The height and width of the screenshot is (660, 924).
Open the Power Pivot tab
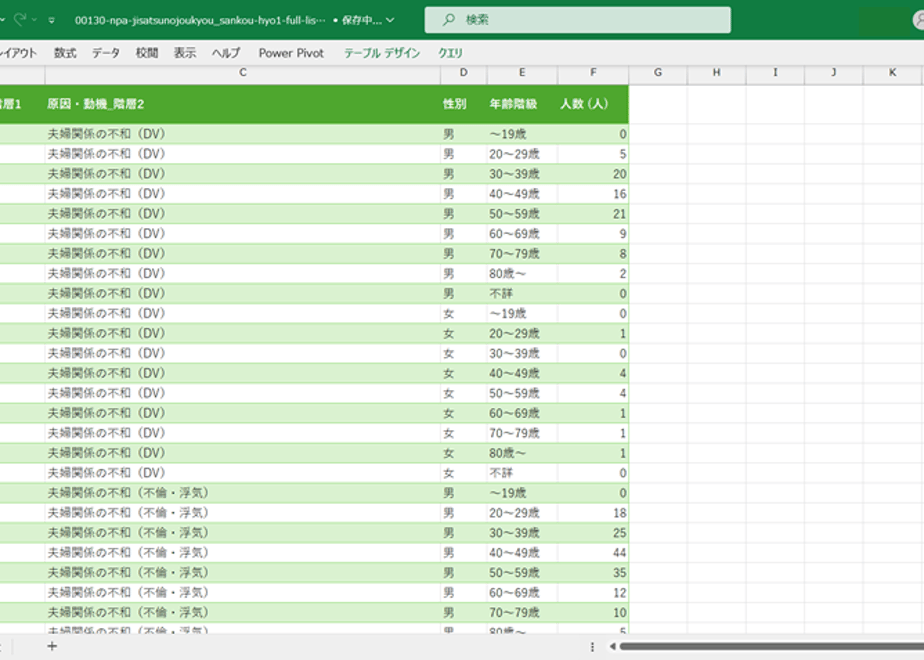point(291,53)
